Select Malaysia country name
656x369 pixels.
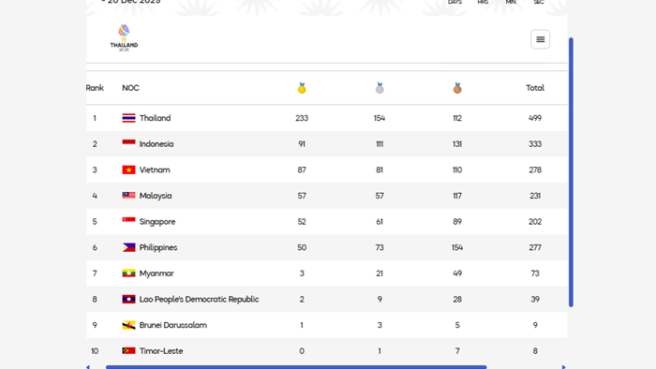click(156, 196)
